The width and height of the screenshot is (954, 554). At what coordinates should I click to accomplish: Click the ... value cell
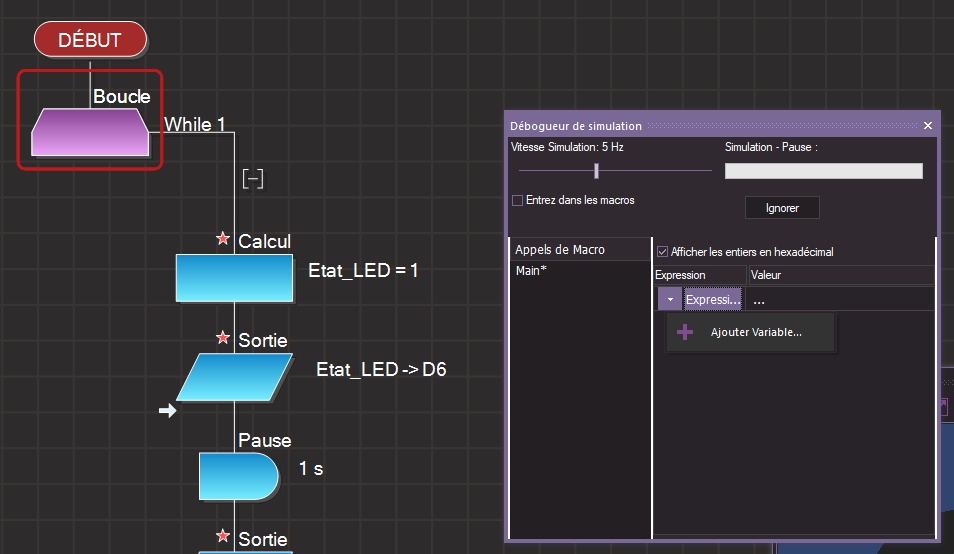[x=841, y=300]
